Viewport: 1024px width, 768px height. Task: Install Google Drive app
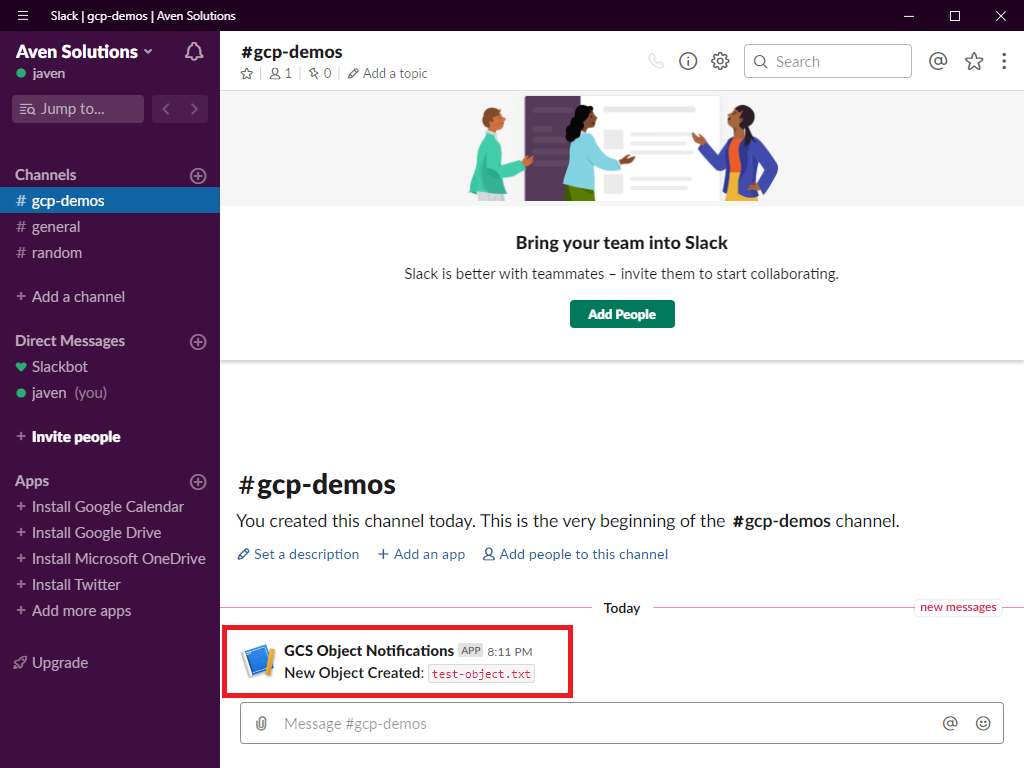pos(89,533)
